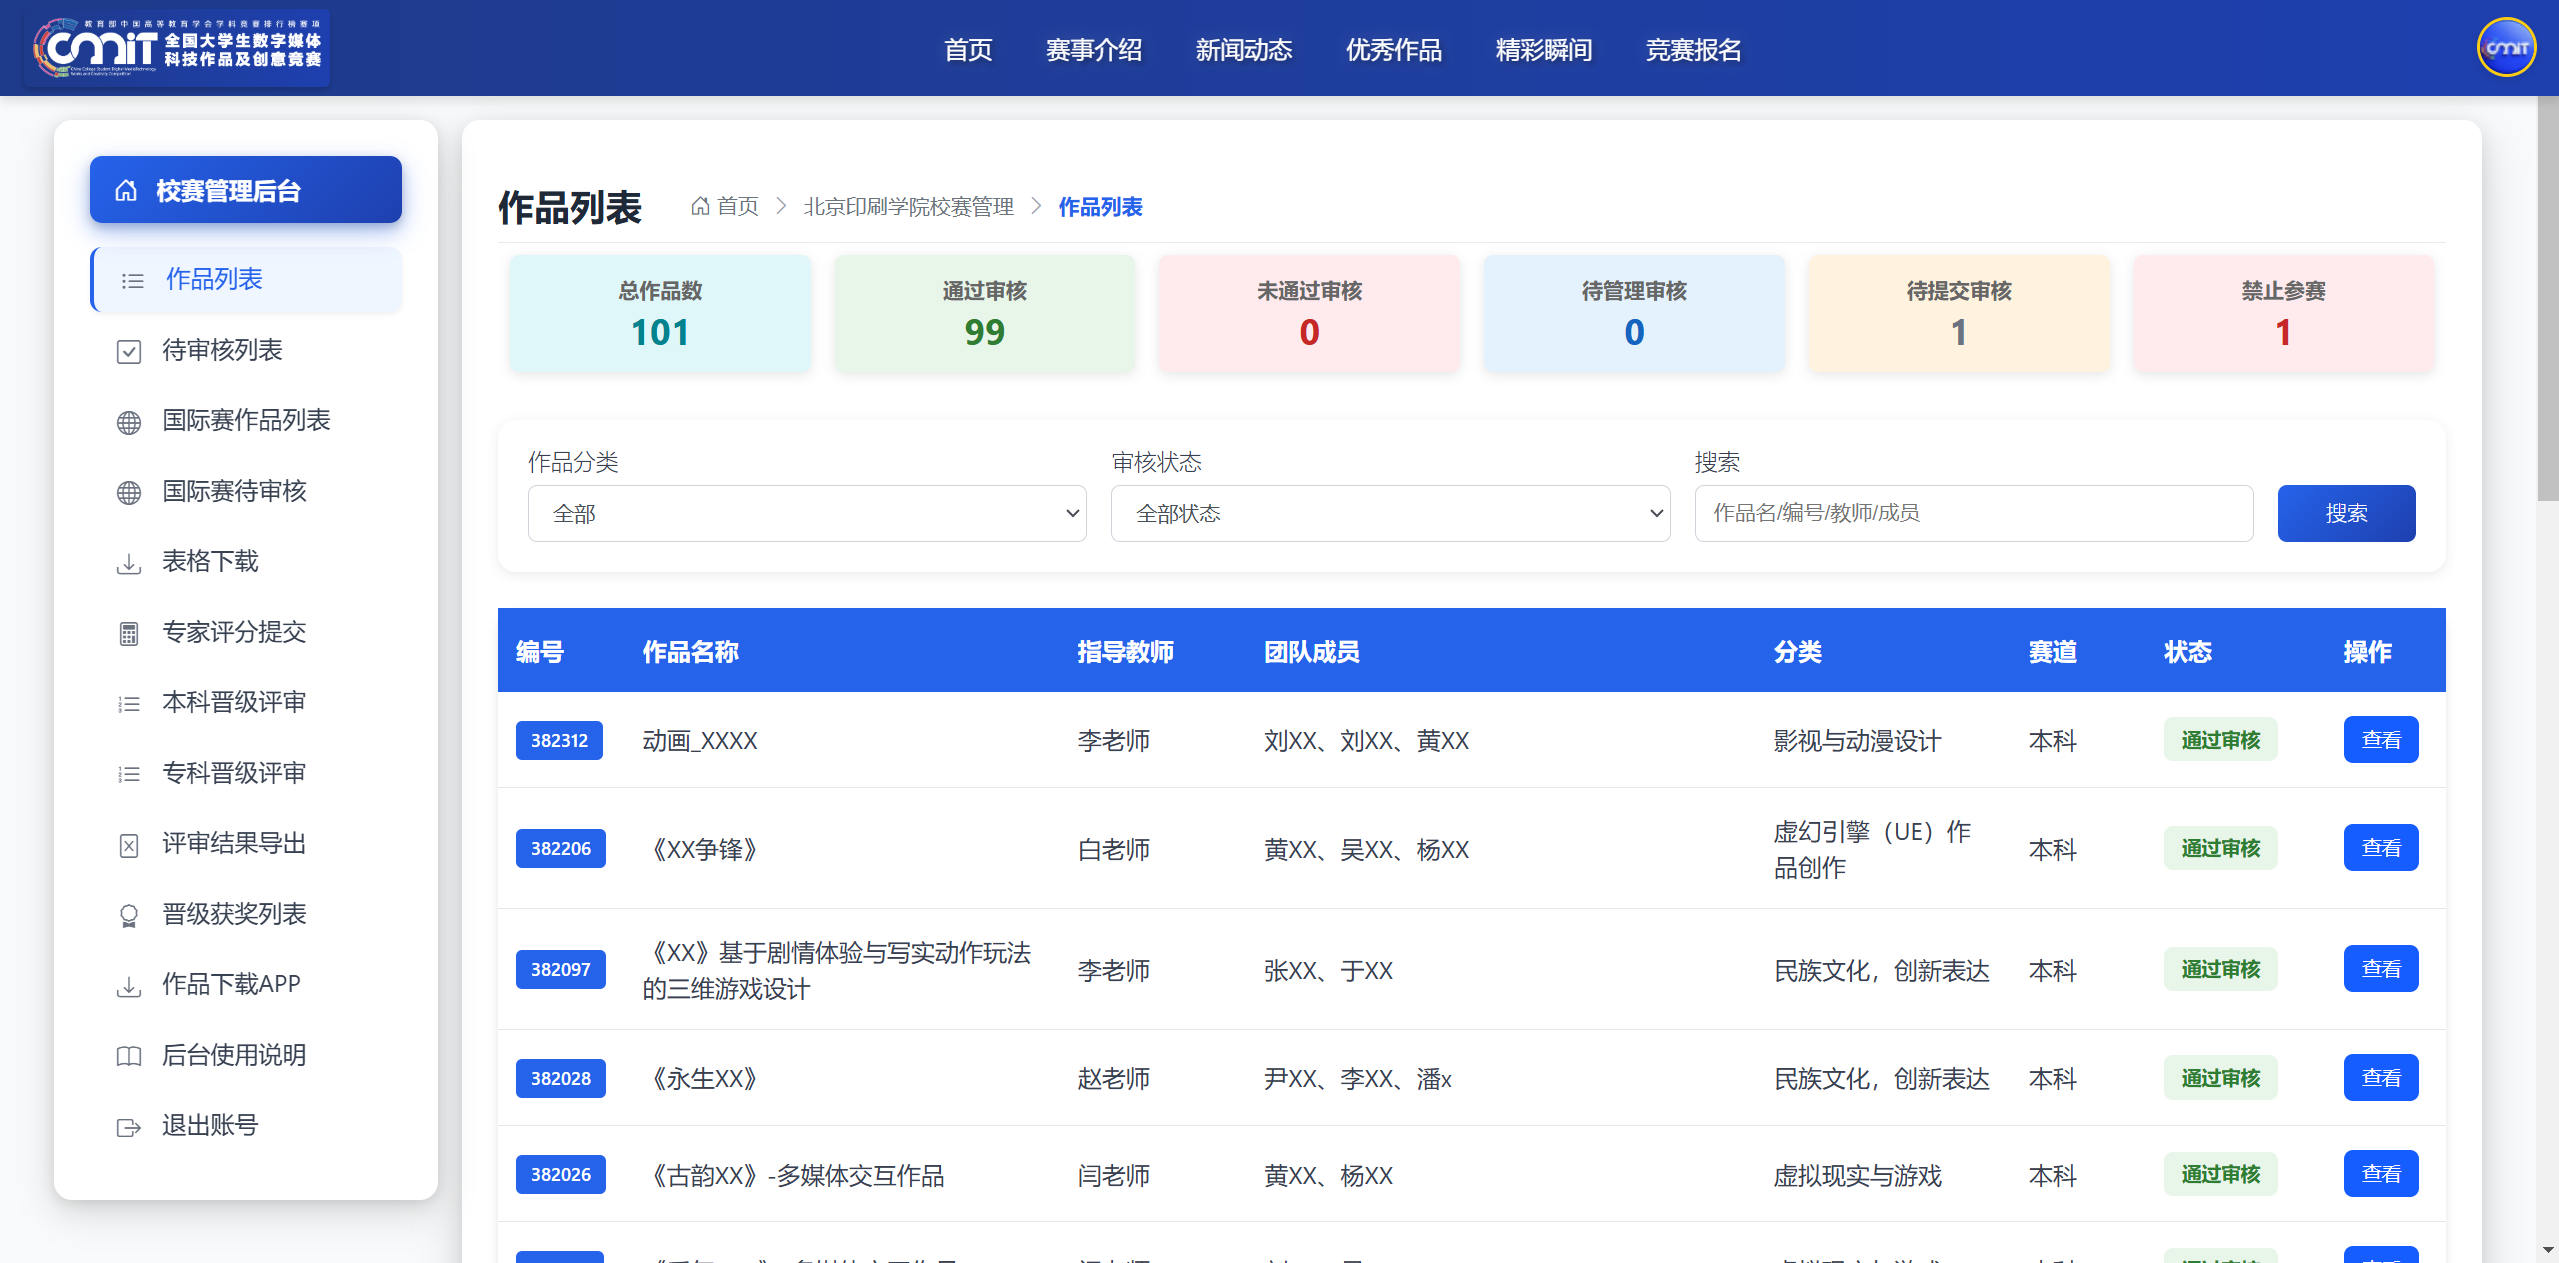Click the globe icon beside 国际赛作品列表
This screenshot has height=1263, width=2559.
pyautogui.click(x=129, y=422)
